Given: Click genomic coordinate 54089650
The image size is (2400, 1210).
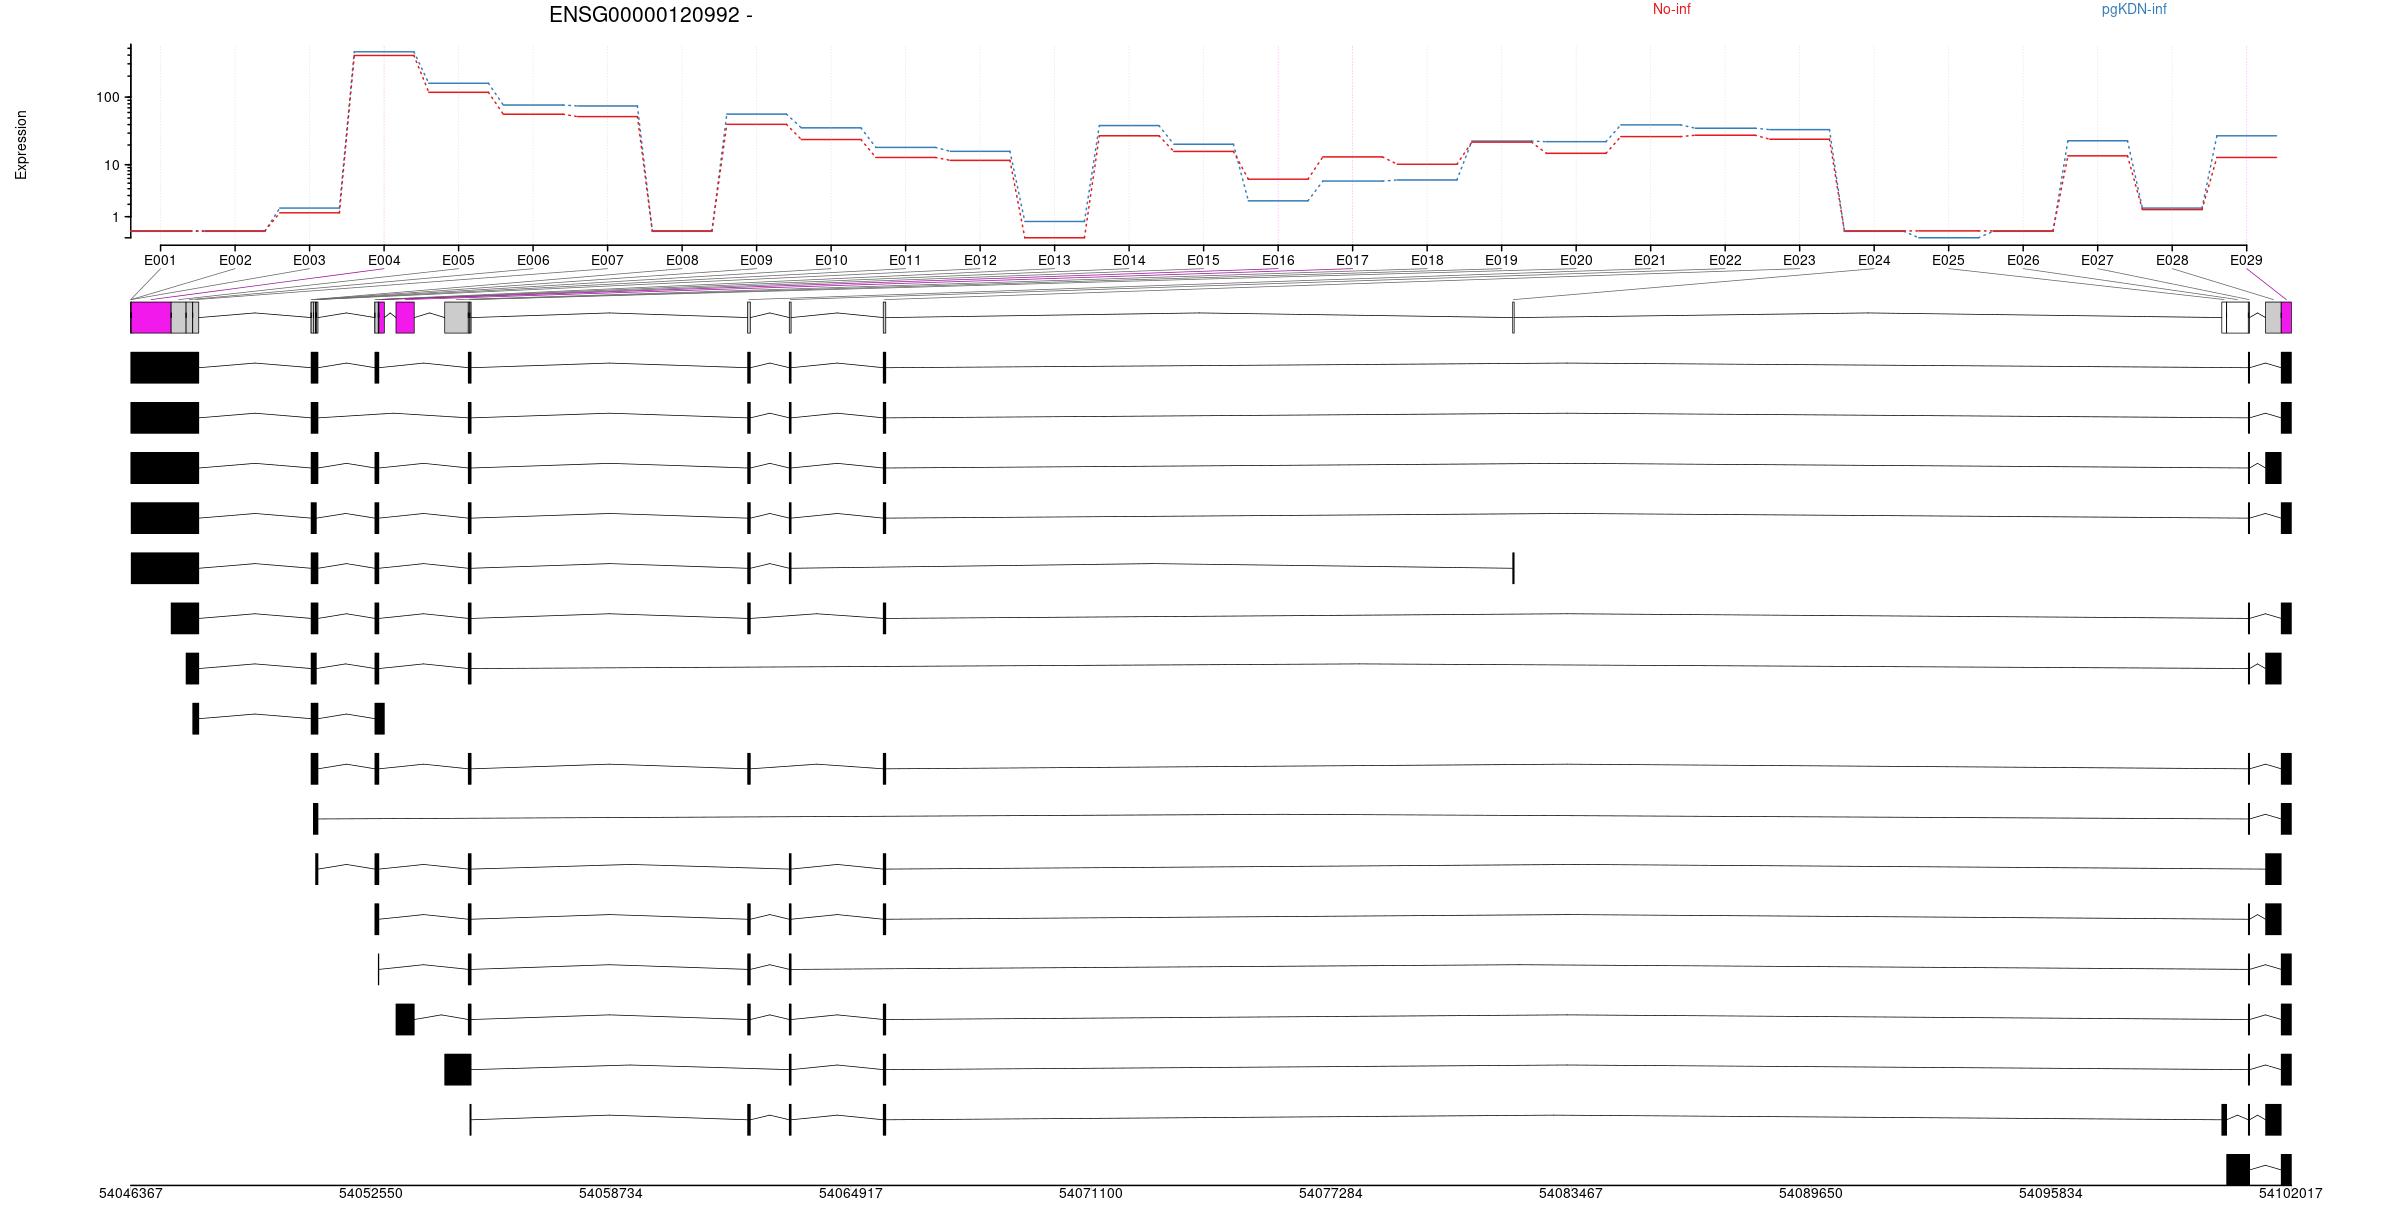Looking at the screenshot, I should [x=1811, y=1194].
